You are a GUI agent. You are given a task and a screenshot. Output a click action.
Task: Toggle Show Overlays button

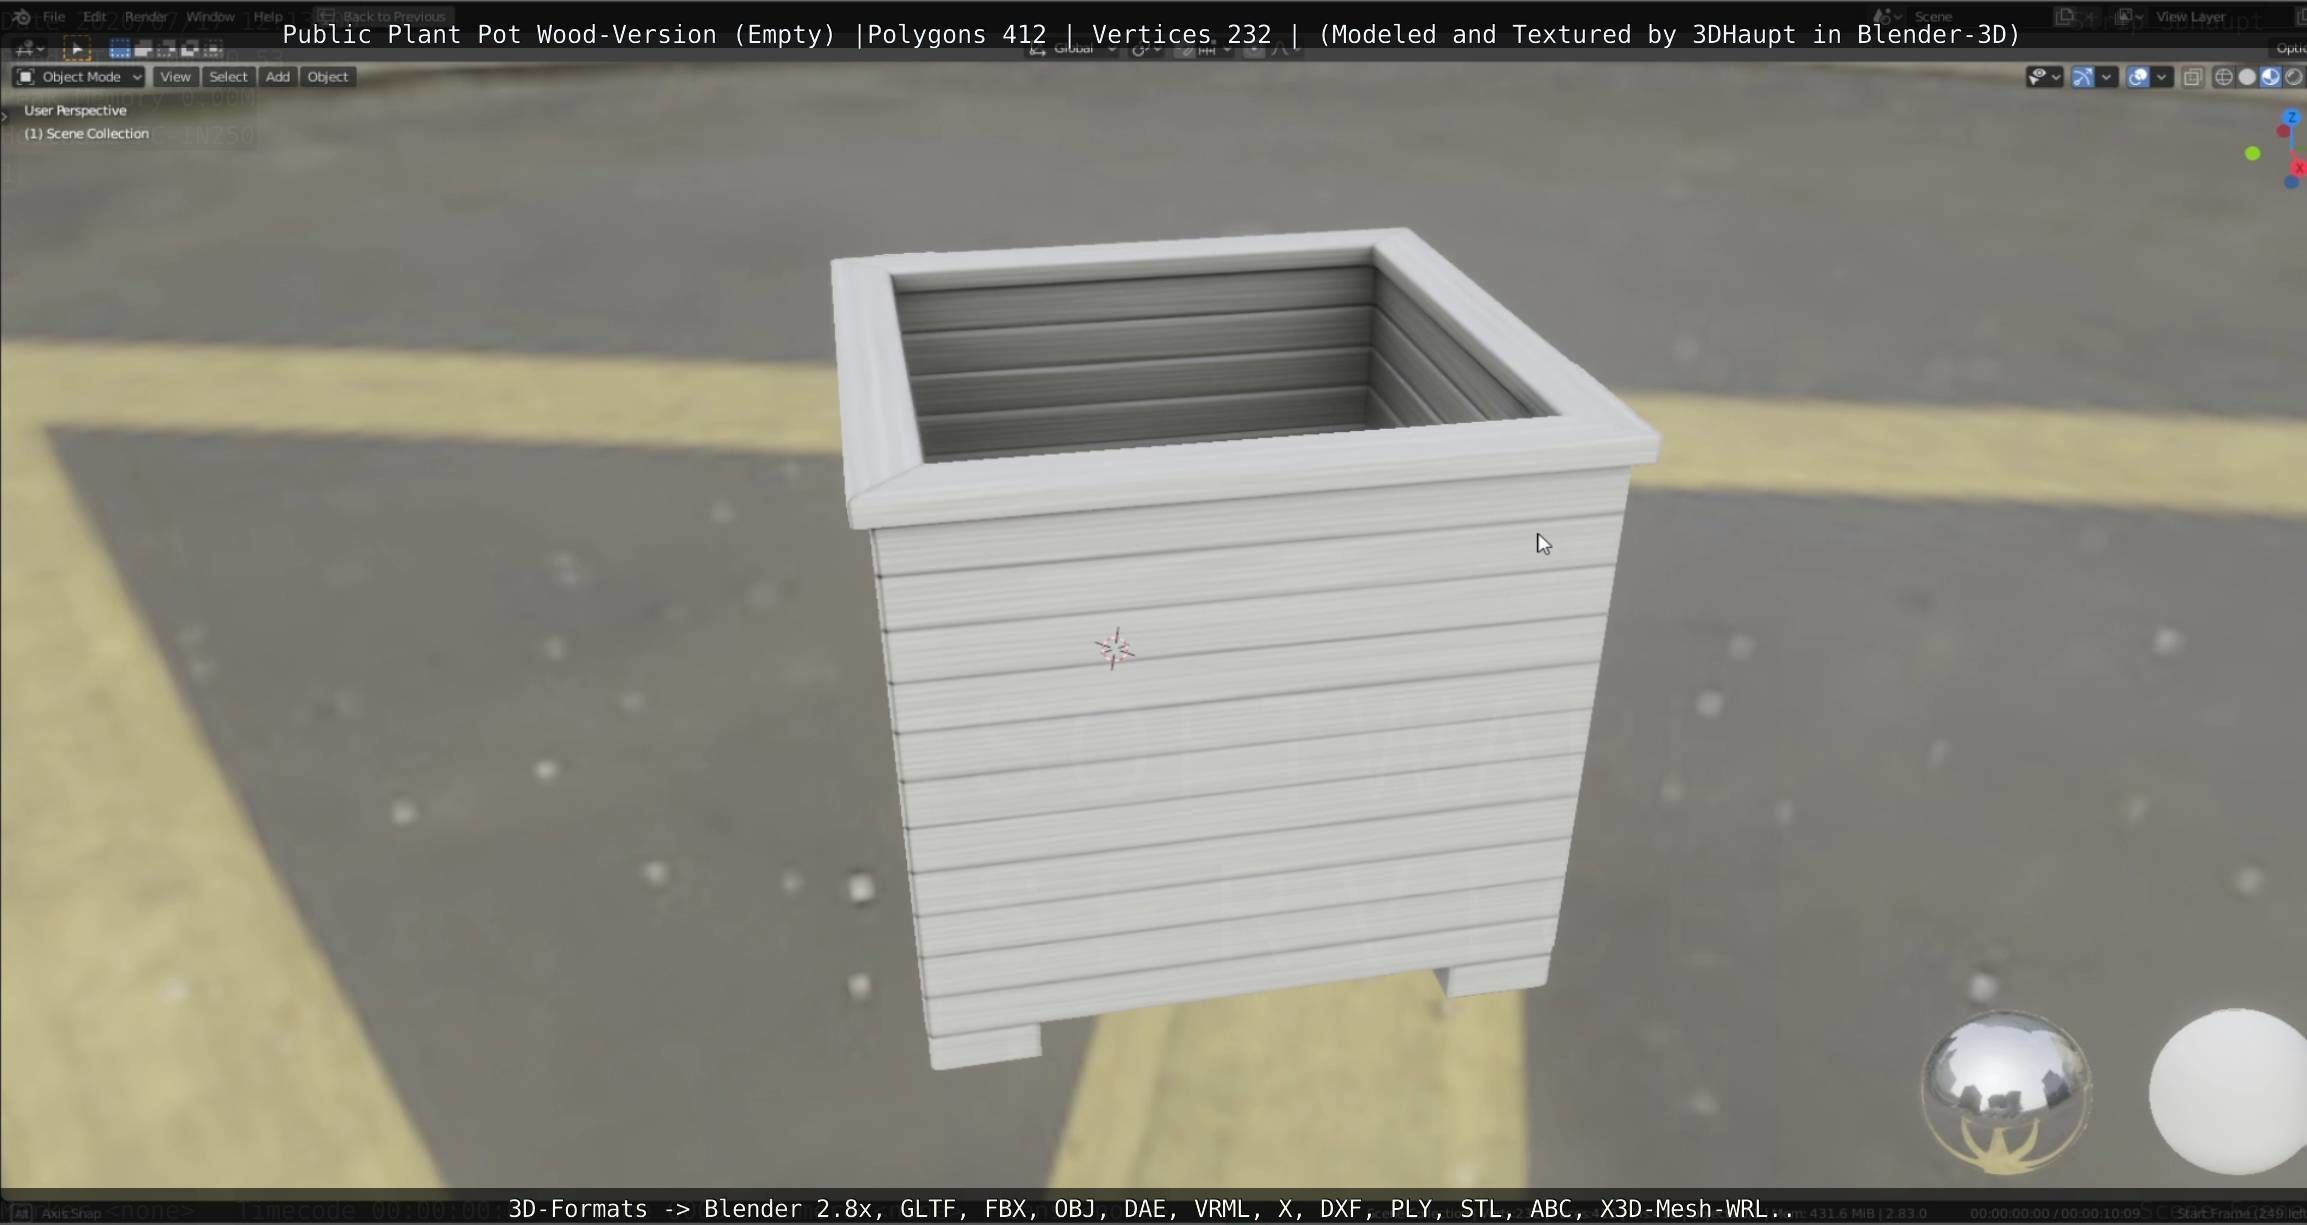point(2138,77)
